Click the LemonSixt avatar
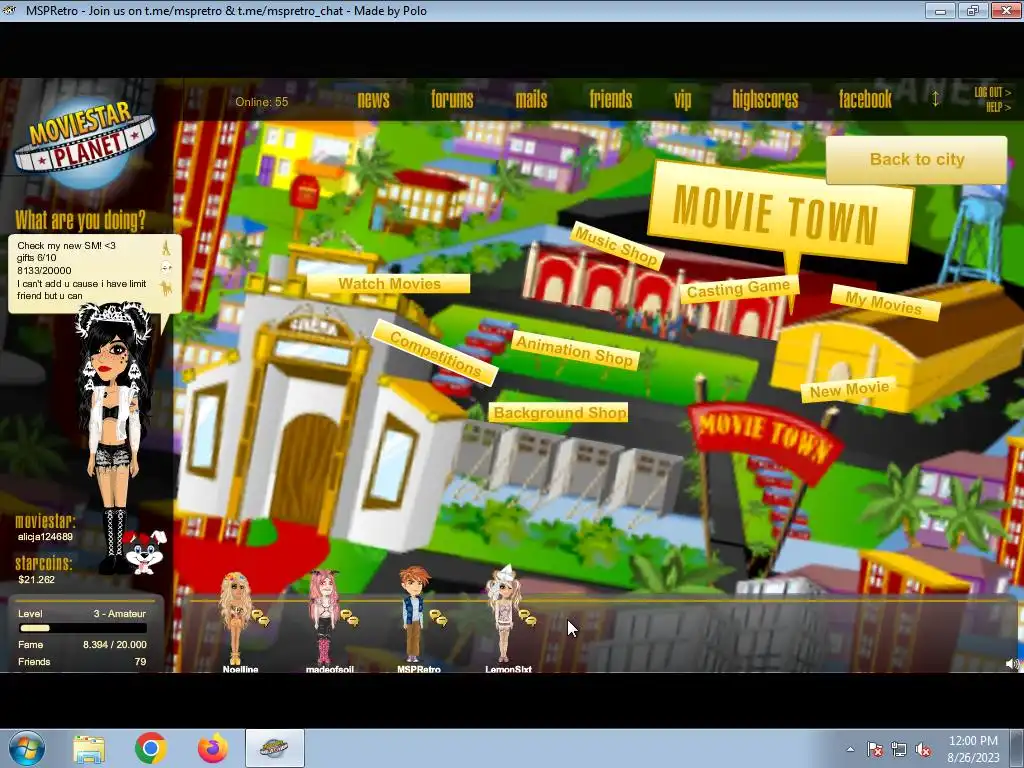Screen dimensions: 1024x768 click(x=503, y=614)
